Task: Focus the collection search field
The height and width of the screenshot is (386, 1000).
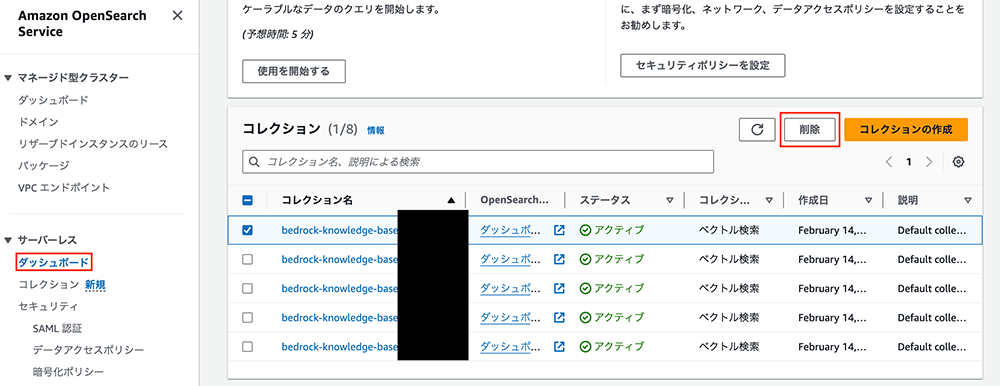Action: tap(478, 162)
